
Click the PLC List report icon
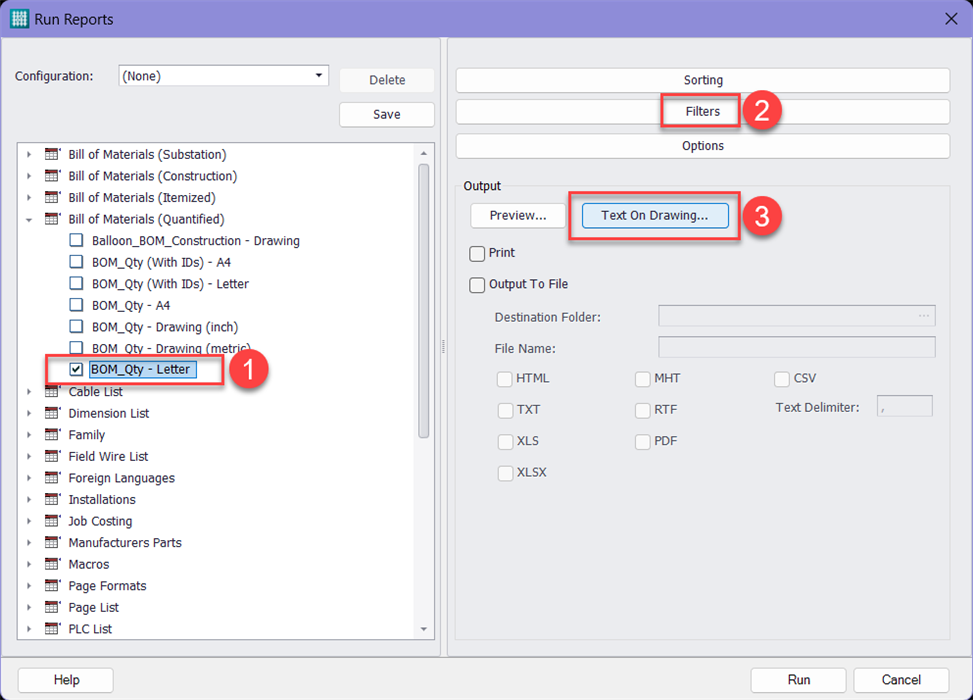(51, 628)
